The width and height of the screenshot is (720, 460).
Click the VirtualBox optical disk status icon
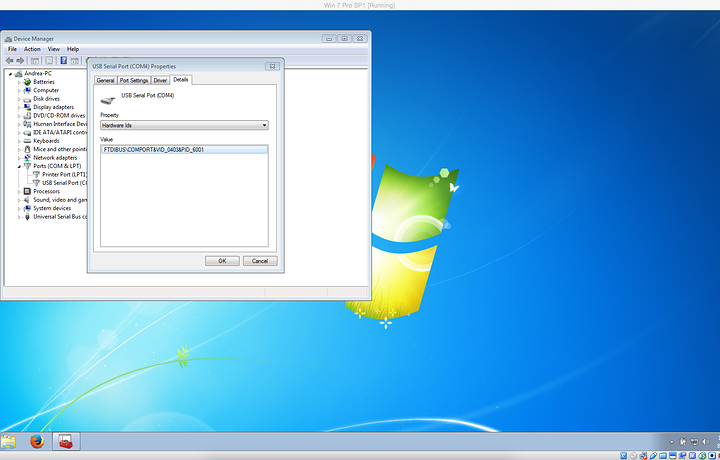point(633,455)
